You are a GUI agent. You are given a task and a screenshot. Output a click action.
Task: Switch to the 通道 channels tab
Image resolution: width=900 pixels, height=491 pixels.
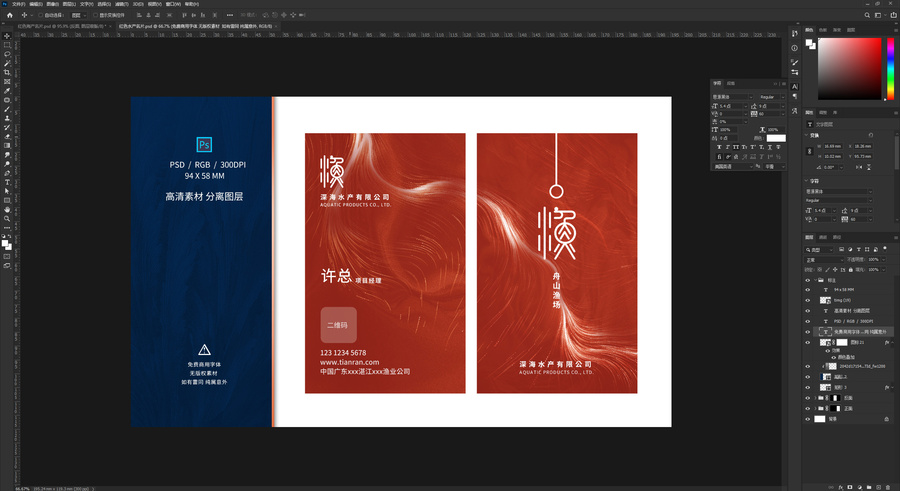click(823, 237)
